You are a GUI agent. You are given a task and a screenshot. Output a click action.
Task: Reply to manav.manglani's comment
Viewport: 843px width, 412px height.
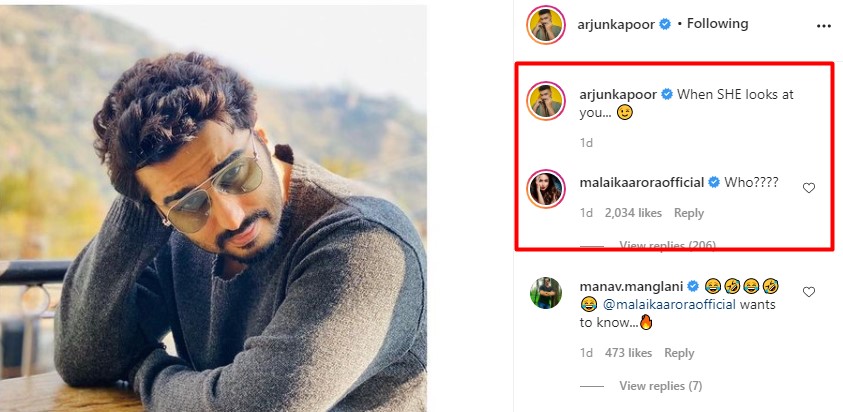pos(679,353)
